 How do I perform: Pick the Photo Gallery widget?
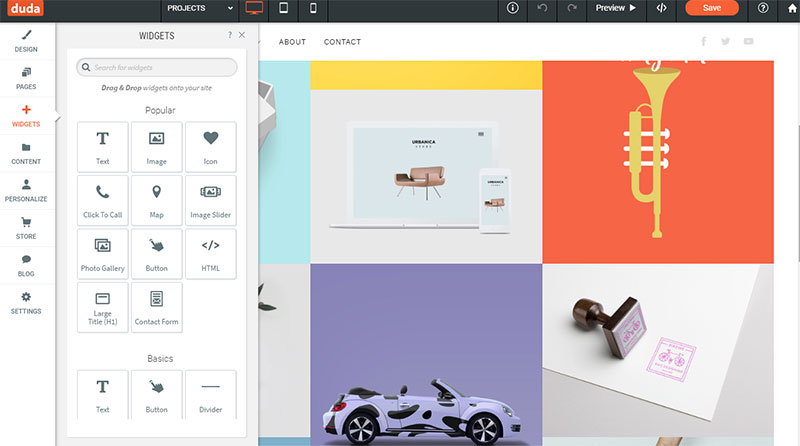coord(103,254)
